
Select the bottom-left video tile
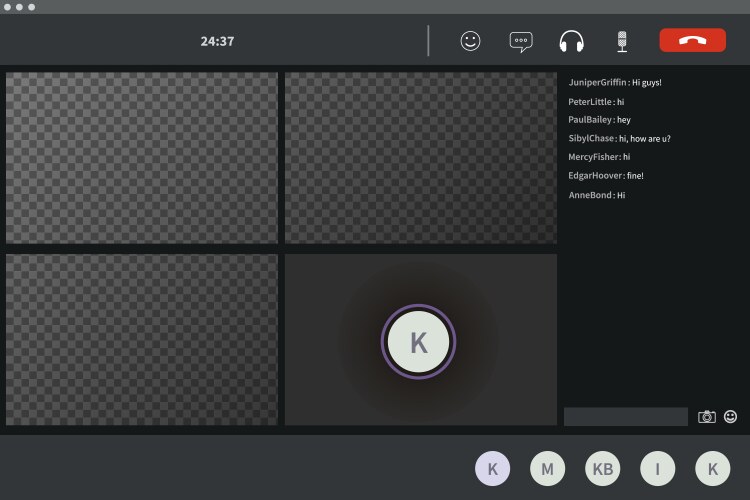142,340
